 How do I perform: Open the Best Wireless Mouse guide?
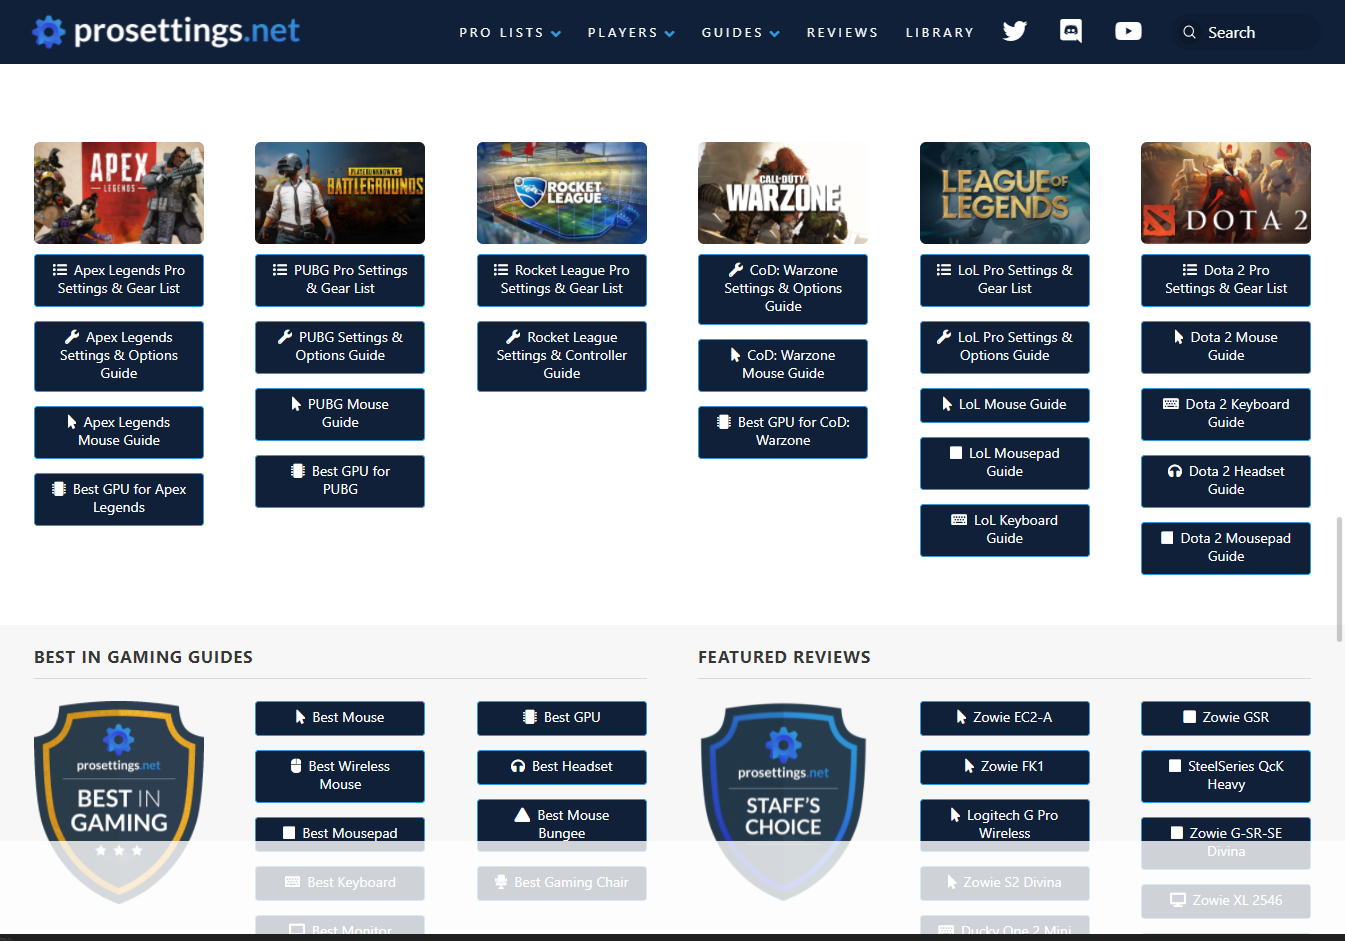point(340,776)
